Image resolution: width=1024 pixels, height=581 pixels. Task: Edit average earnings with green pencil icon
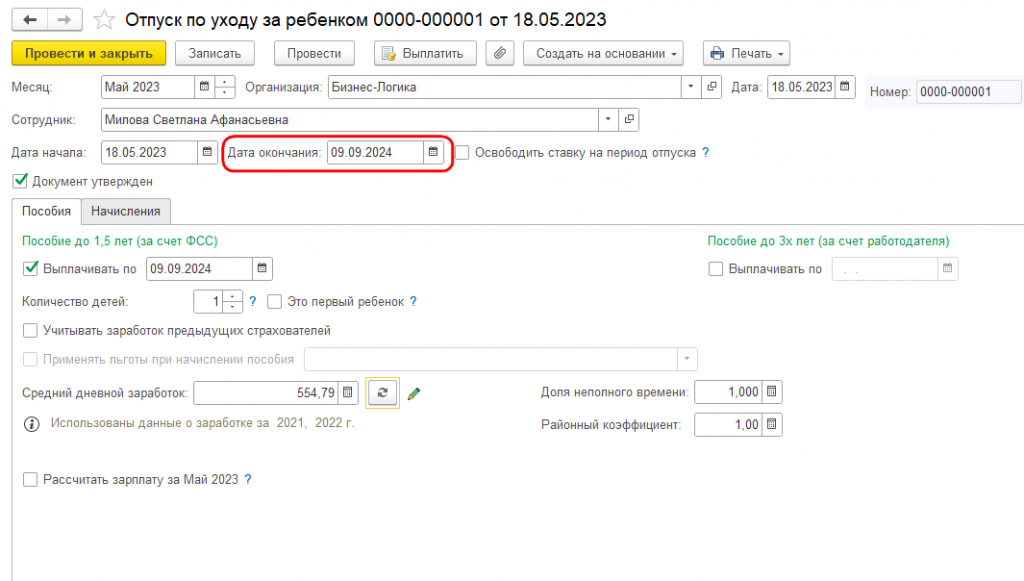pos(414,393)
